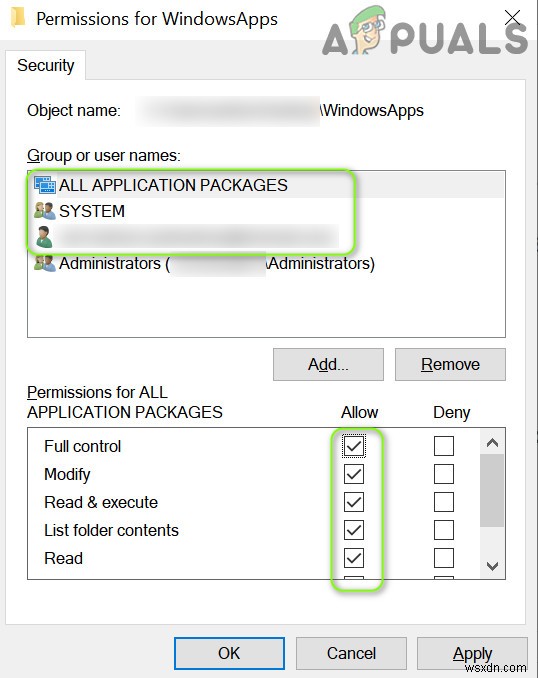Select the SYSTEM group icon
Screen dimensions: 538x678
[x=45, y=211]
